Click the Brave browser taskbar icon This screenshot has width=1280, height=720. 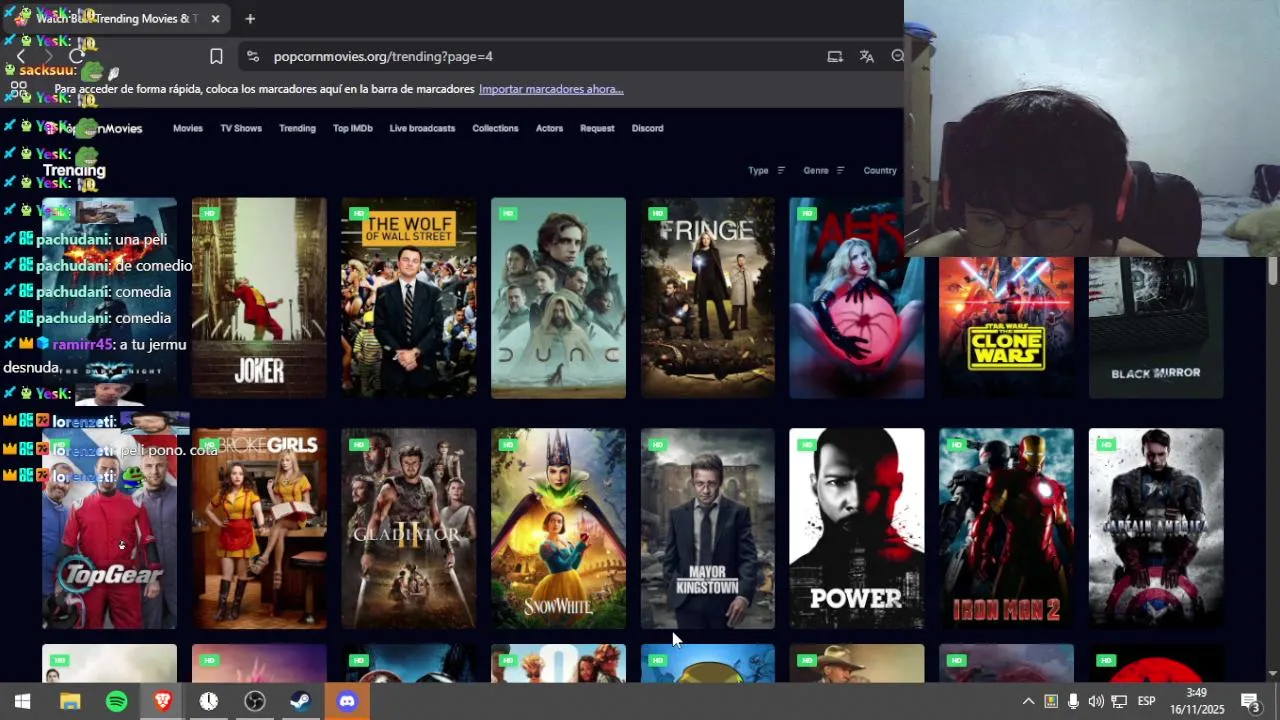(162, 701)
